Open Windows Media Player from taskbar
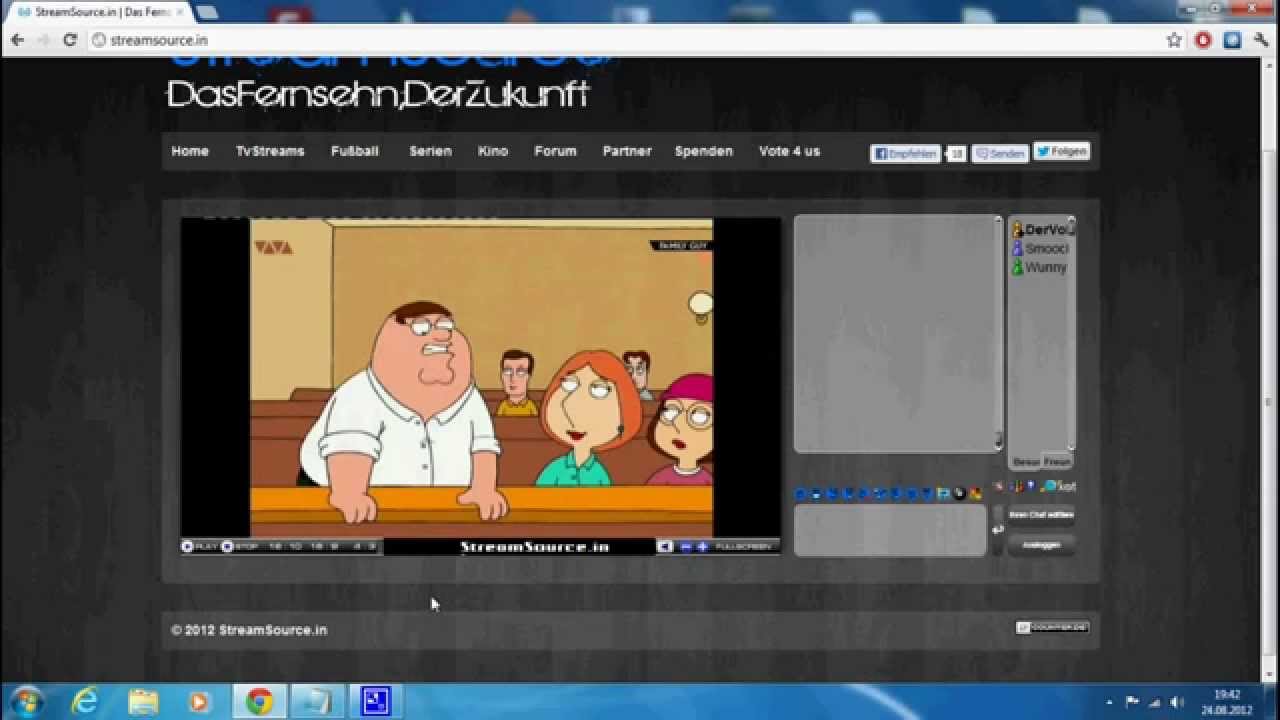Screen dimensions: 1280x720 tap(199, 702)
